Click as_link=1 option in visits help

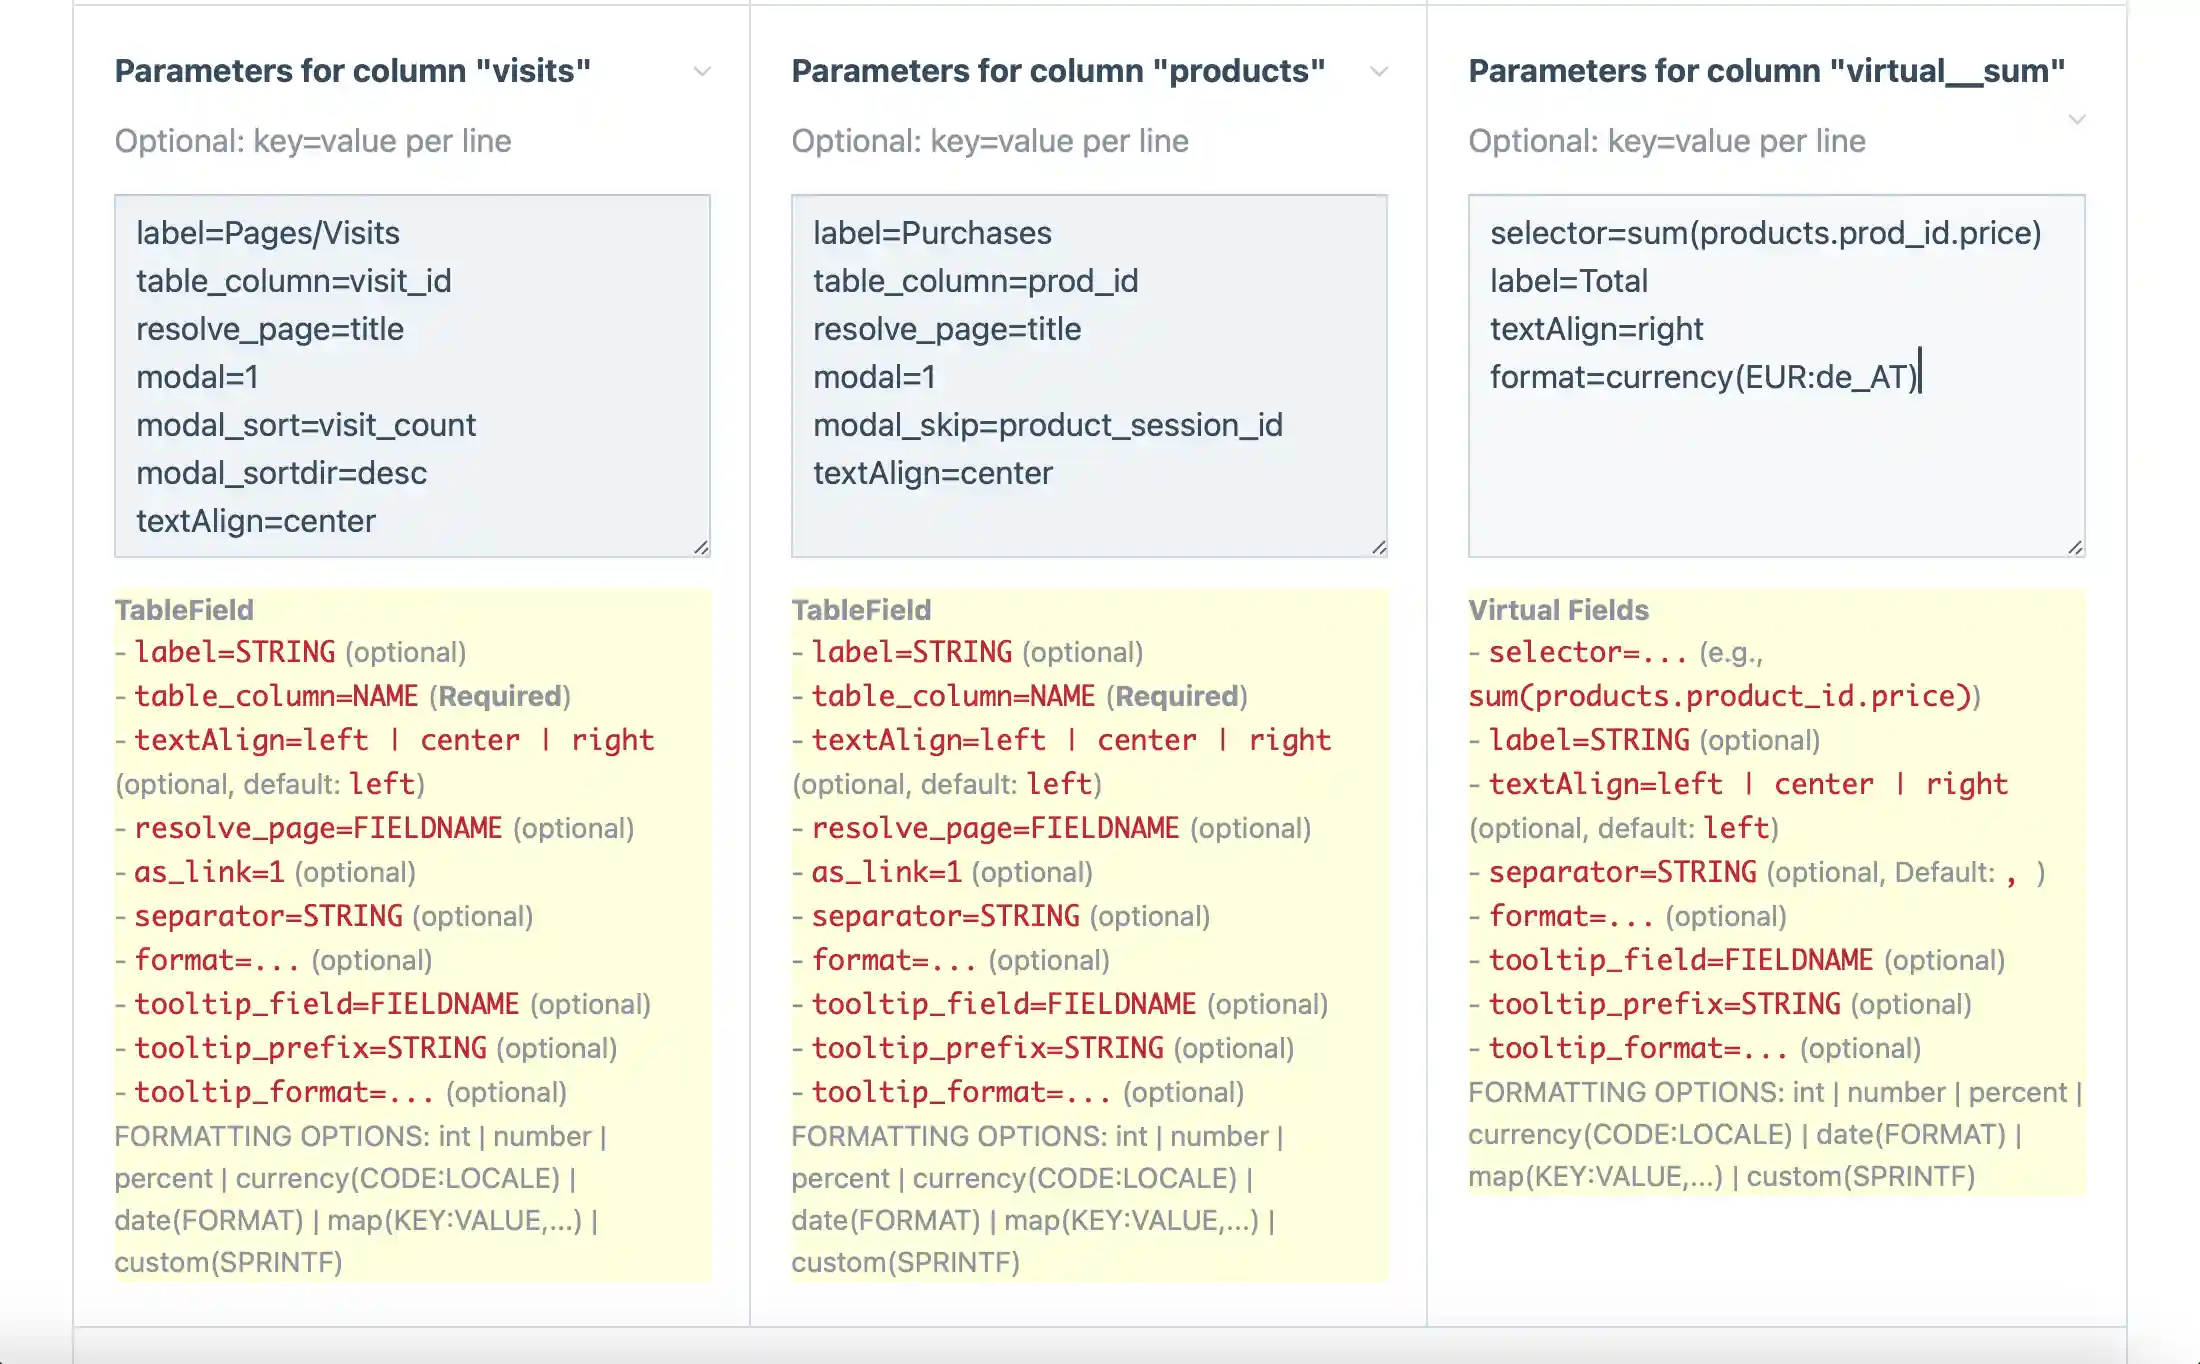tap(213, 871)
